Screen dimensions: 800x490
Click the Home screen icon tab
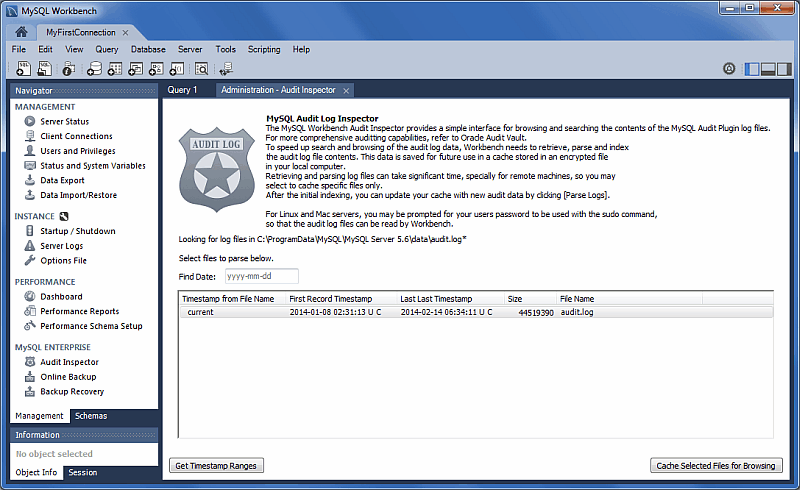pos(21,32)
